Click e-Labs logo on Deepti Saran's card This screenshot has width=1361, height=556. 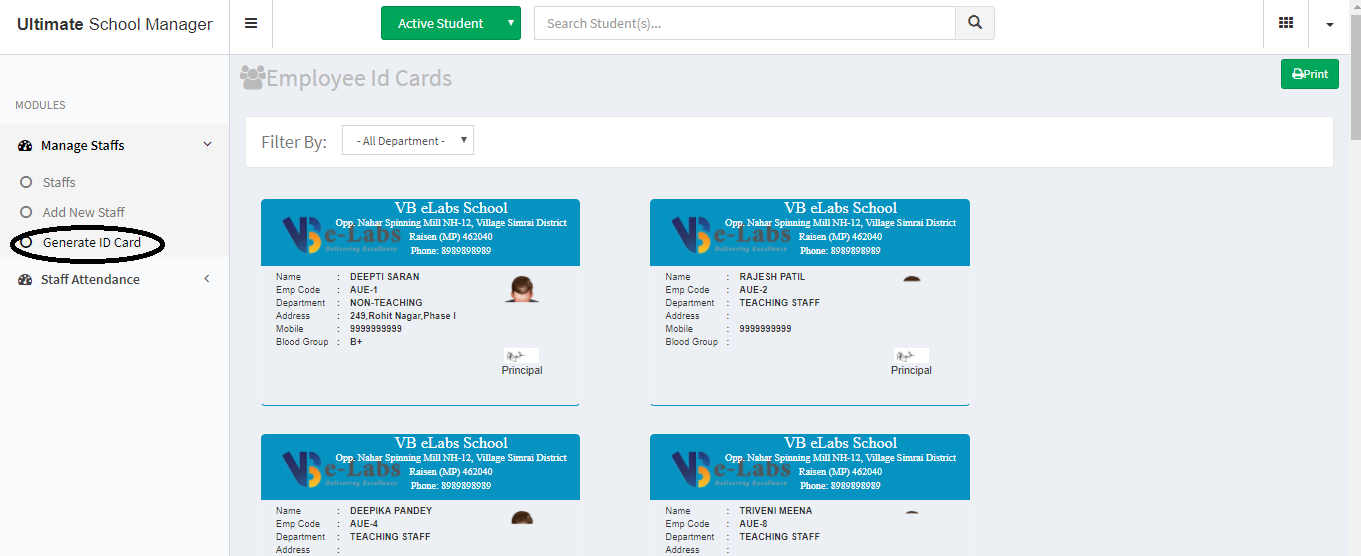(341, 234)
